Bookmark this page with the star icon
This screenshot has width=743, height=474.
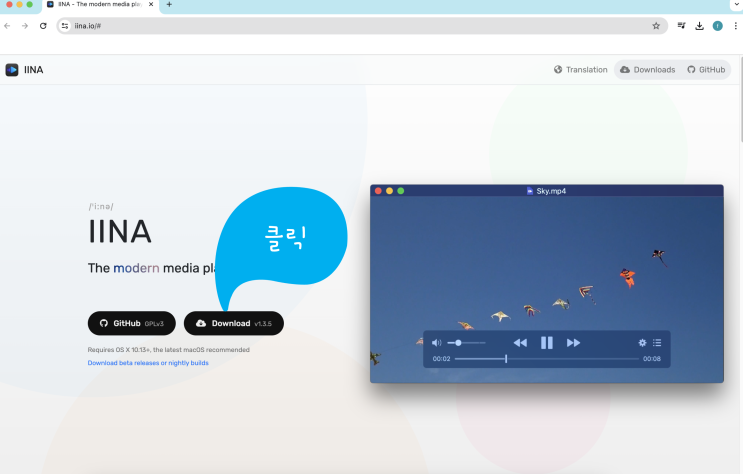(656, 26)
